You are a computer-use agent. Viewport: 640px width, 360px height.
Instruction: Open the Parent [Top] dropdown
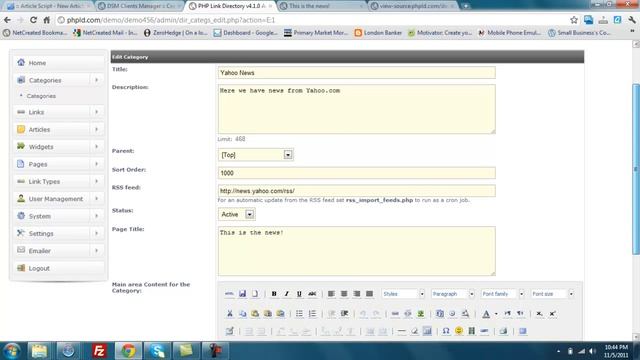256,155
